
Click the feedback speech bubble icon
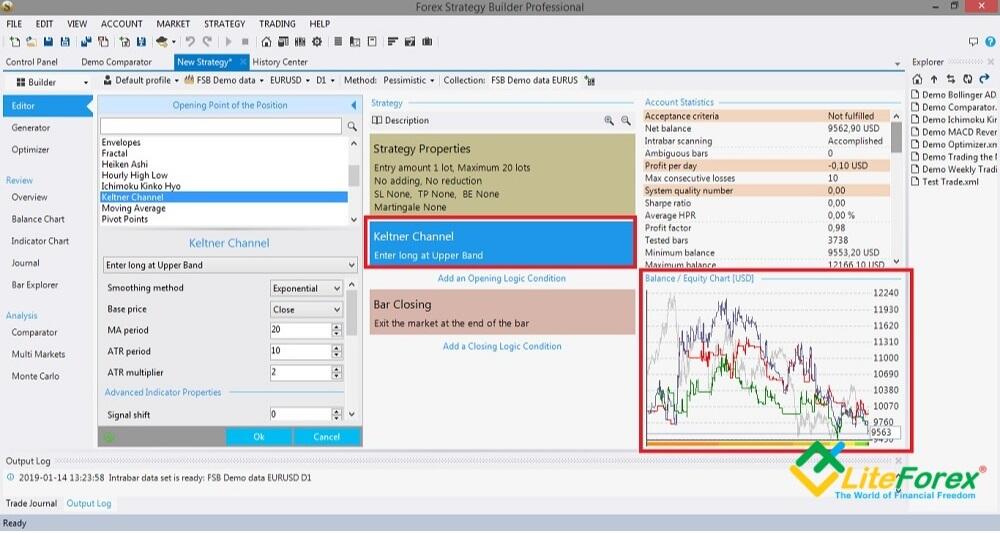(x=973, y=42)
